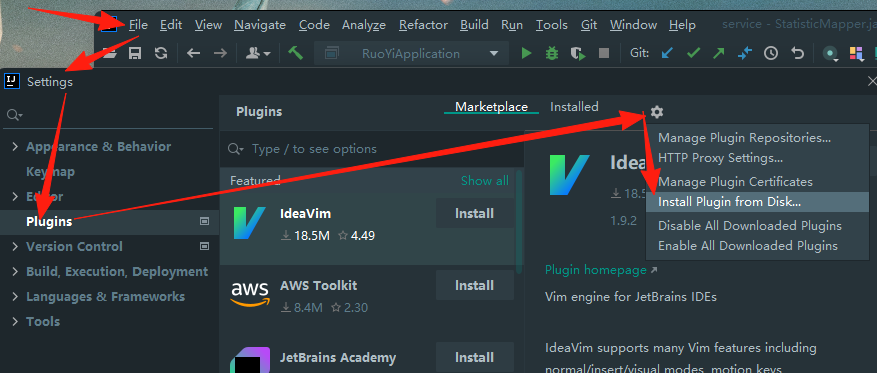Image resolution: width=877 pixels, height=373 pixels.
Task: Click the multicolored squares toolbar icon
Action: click(x=856, y=53)
